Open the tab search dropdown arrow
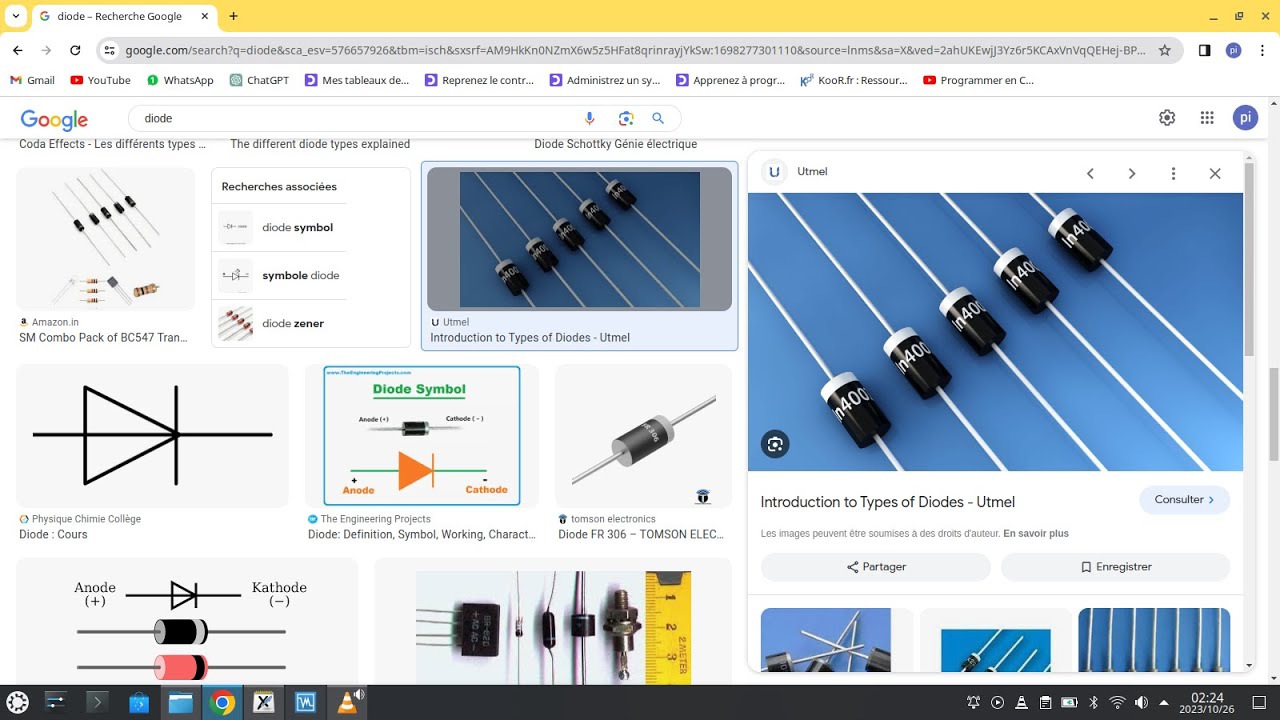This screenshot has width=1280, height=720. (x=16, y=16)
